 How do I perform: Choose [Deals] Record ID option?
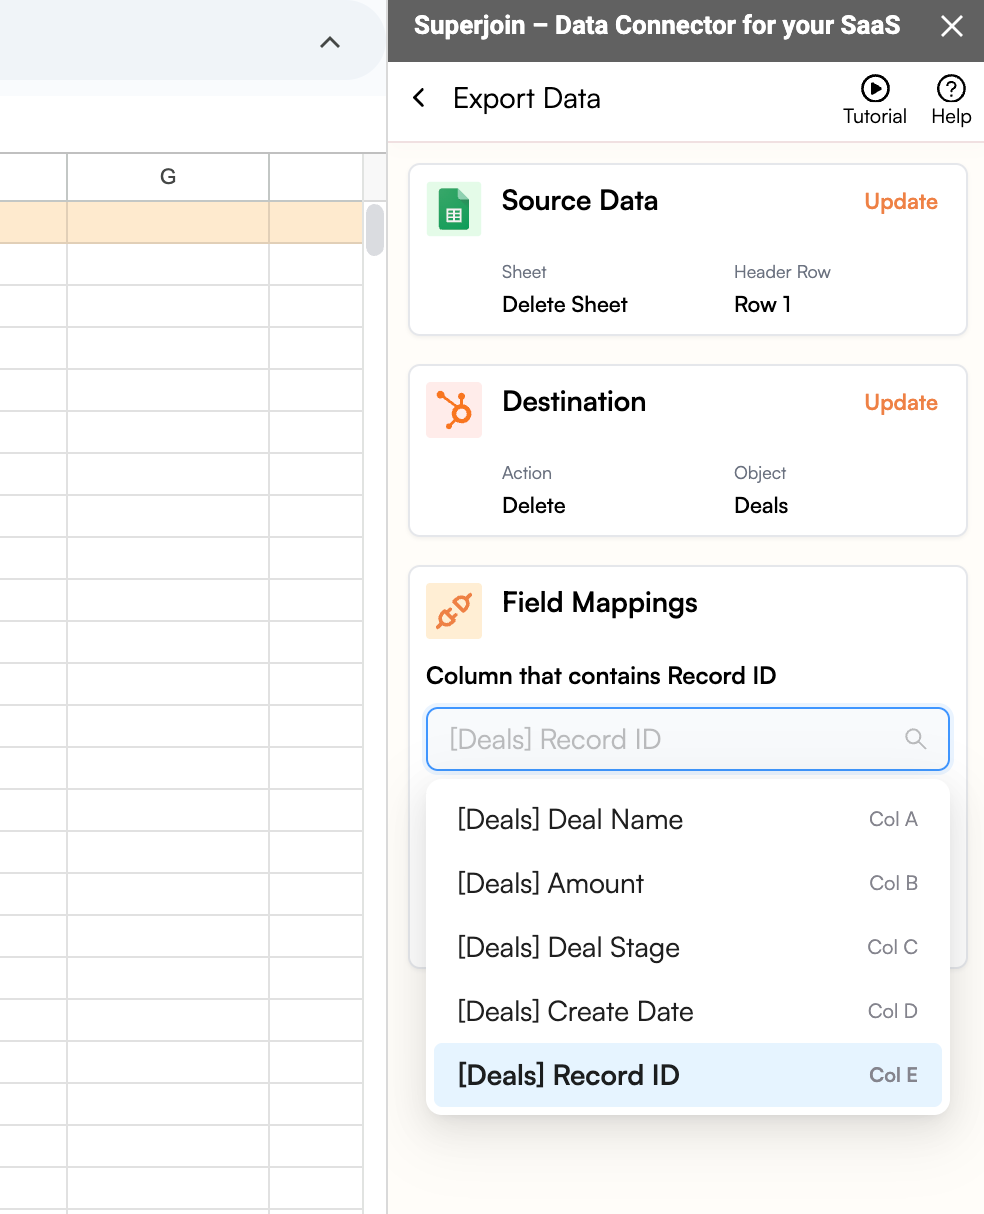pos(687,1075)
